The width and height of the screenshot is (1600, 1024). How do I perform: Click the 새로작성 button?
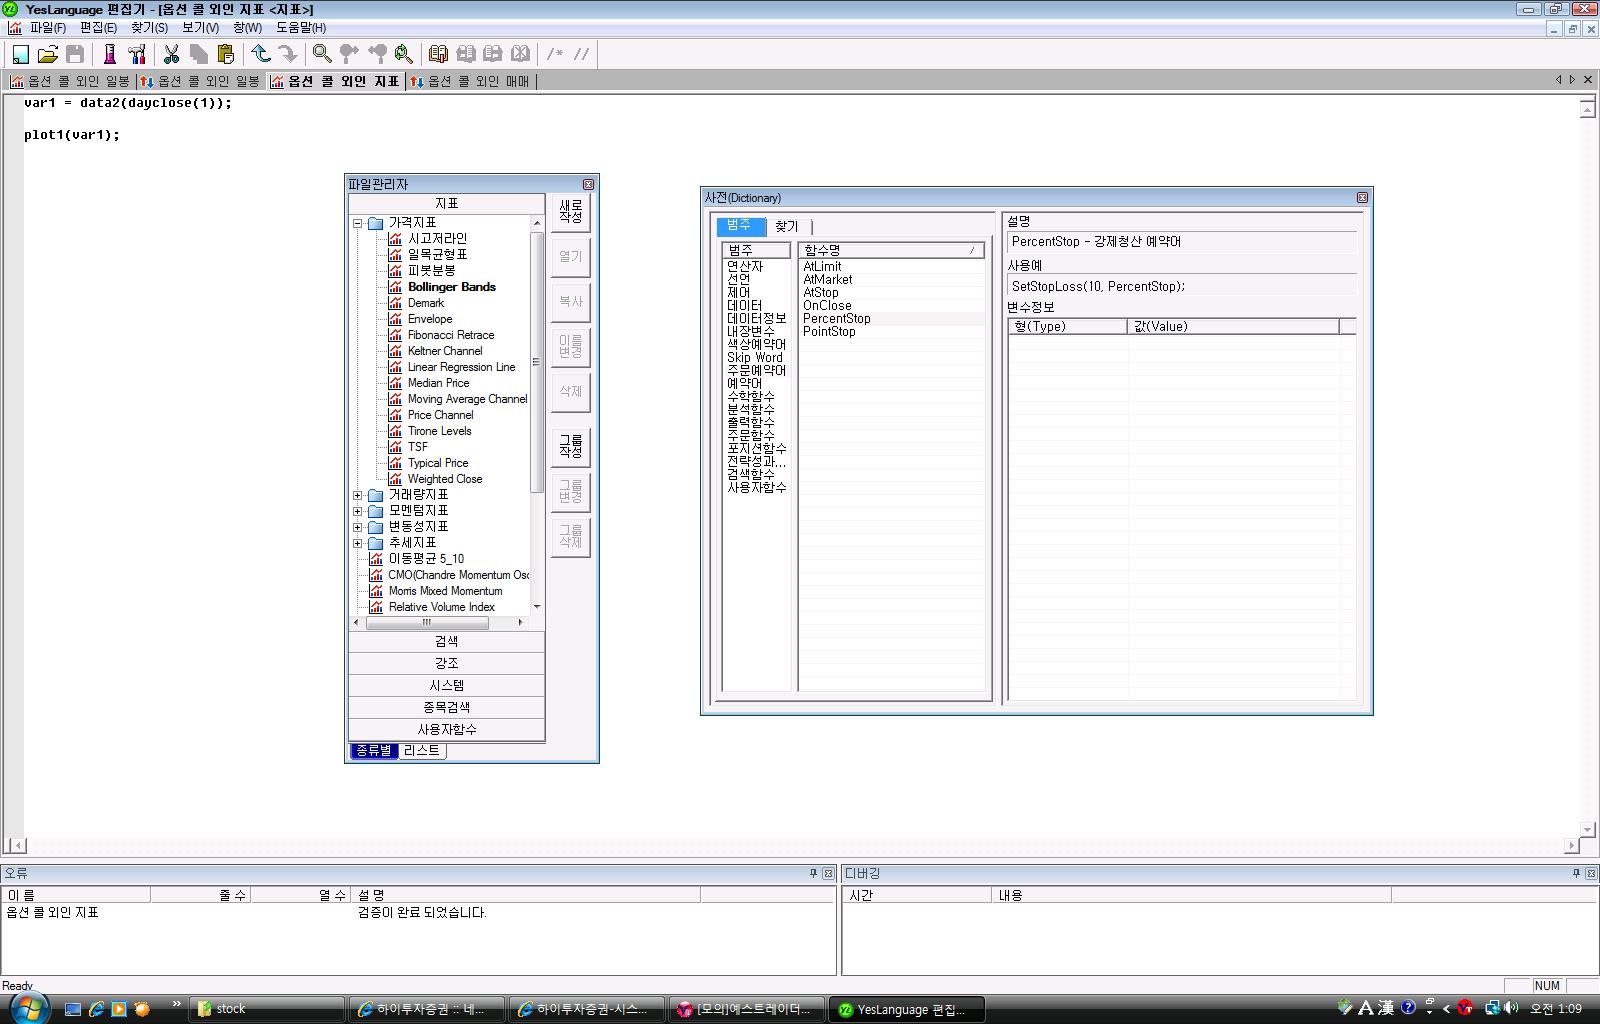click(x=570, y=212)
